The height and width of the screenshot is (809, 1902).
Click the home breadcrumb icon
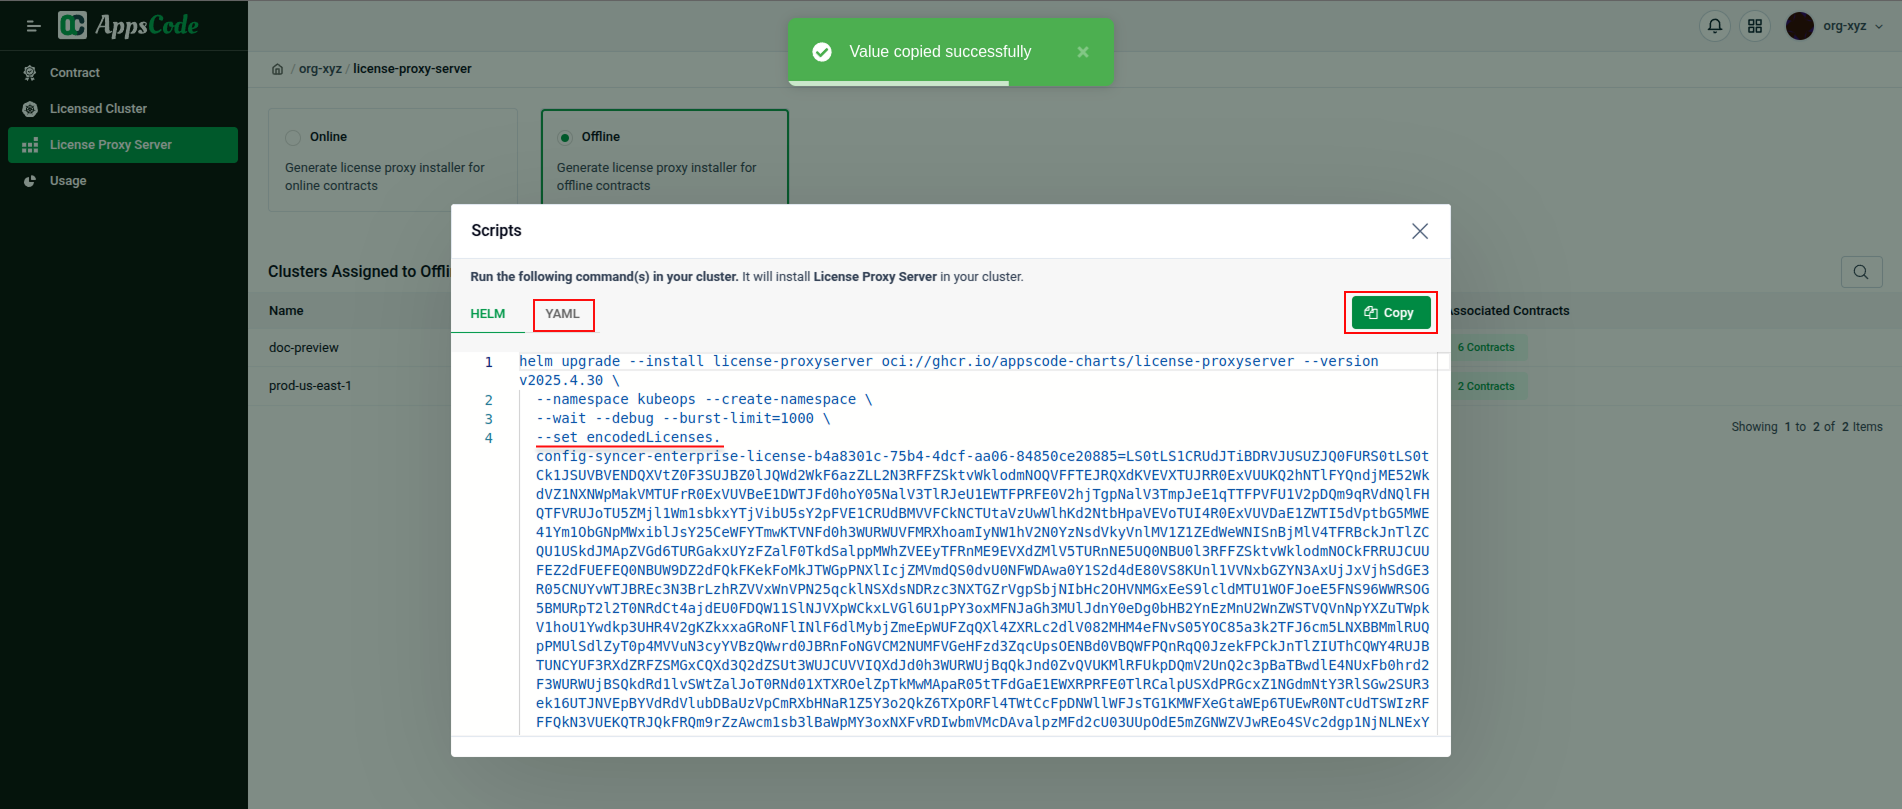(277, 69)
